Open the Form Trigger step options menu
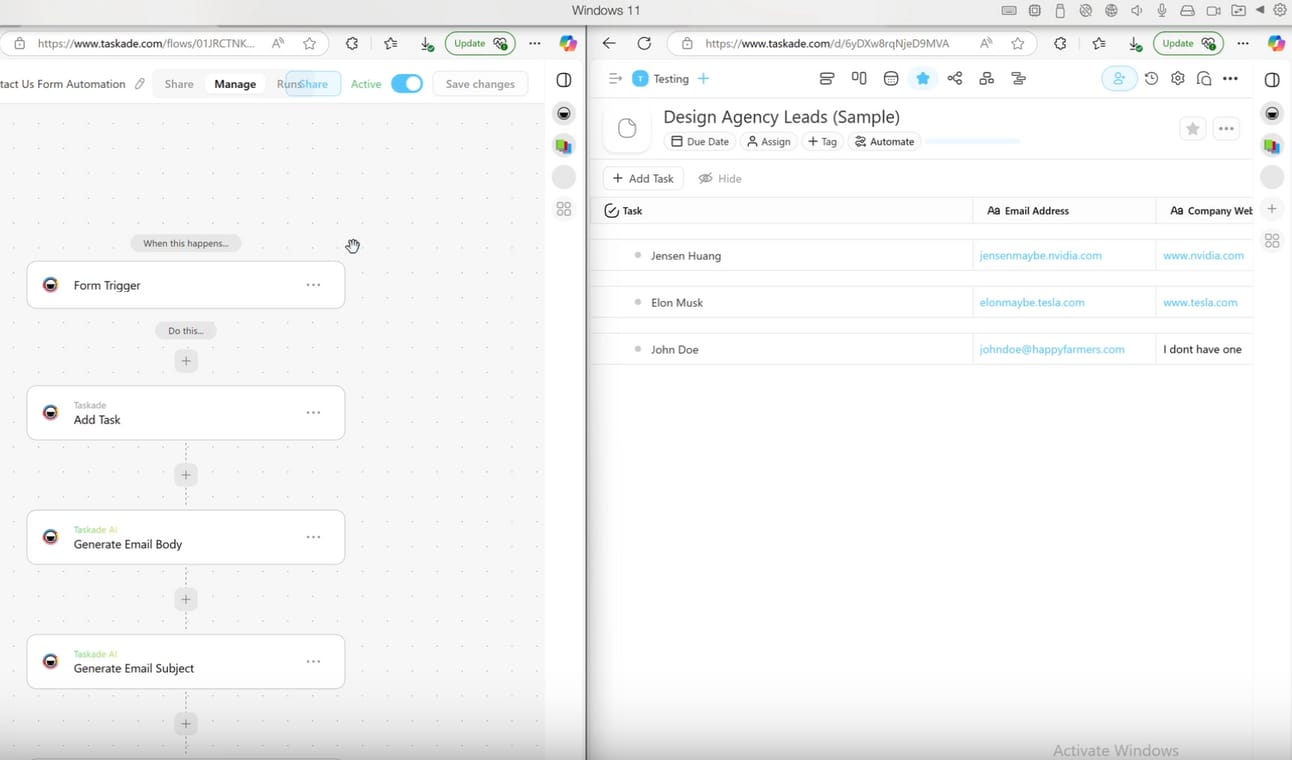This screenshot has height=760, width=1292. [313, 285]
